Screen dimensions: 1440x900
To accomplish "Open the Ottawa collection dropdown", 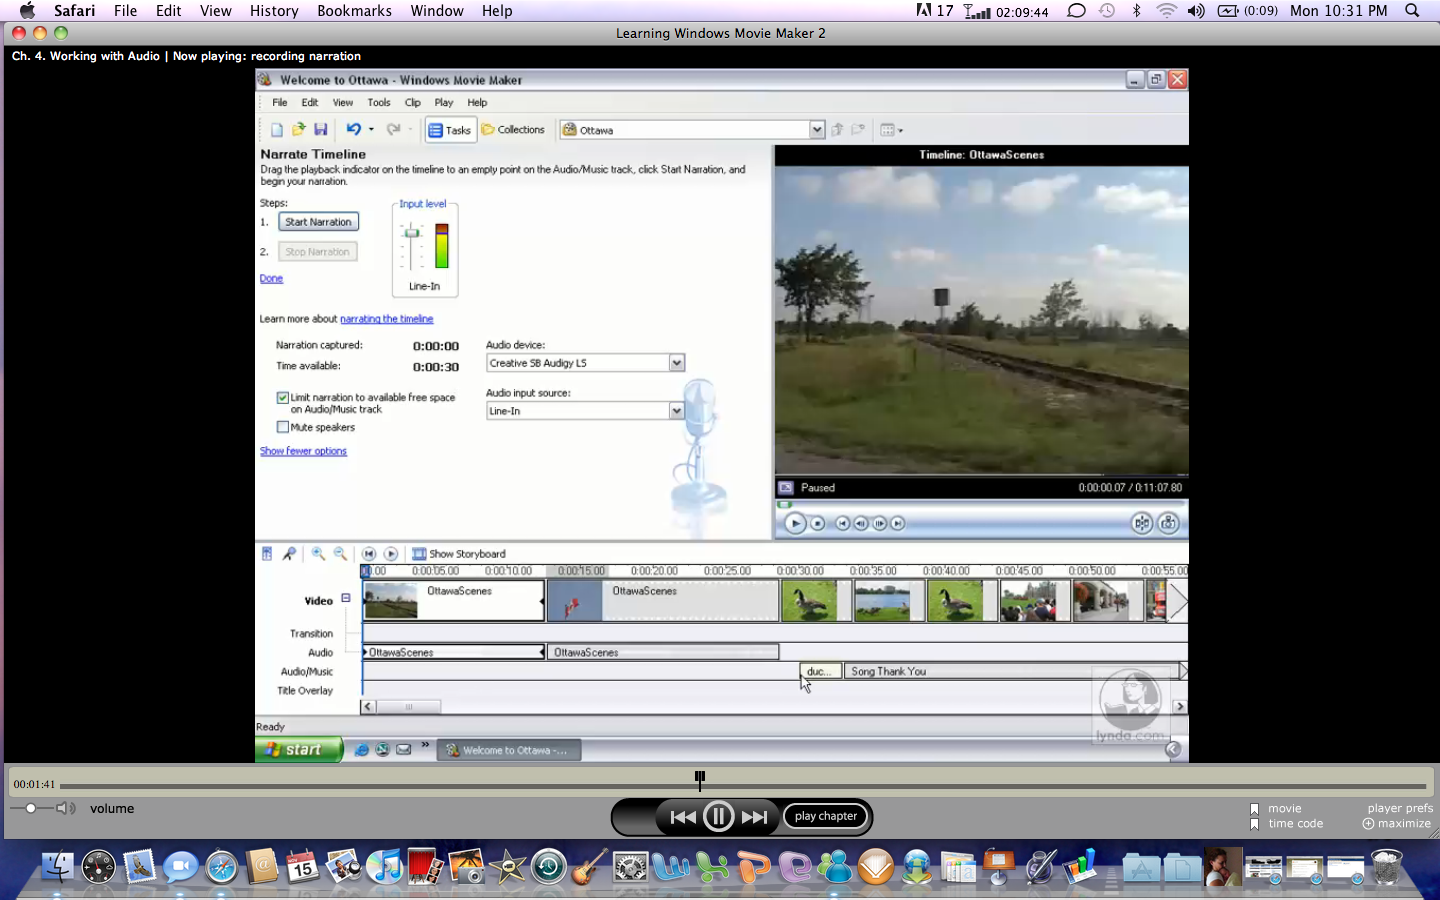I will coord(817,130).
